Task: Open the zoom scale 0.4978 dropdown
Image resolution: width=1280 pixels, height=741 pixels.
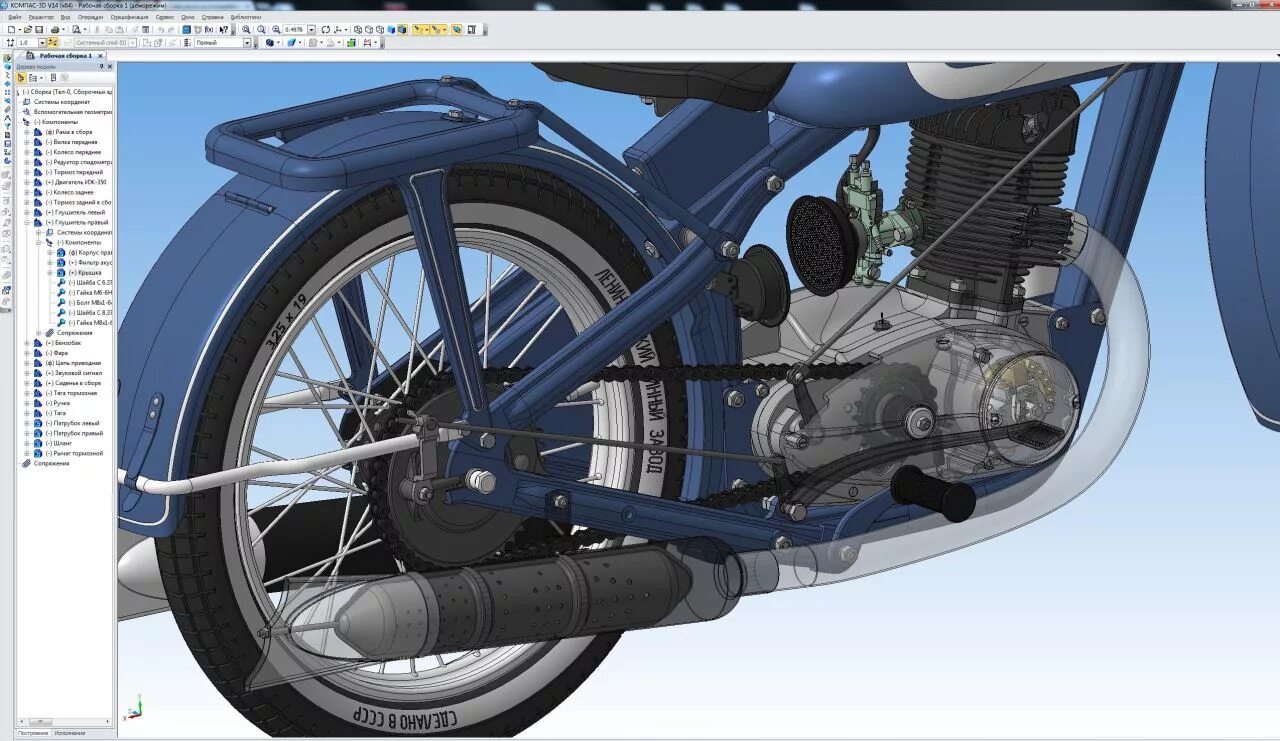Action: pyautogui.click(x=311, y=29)
